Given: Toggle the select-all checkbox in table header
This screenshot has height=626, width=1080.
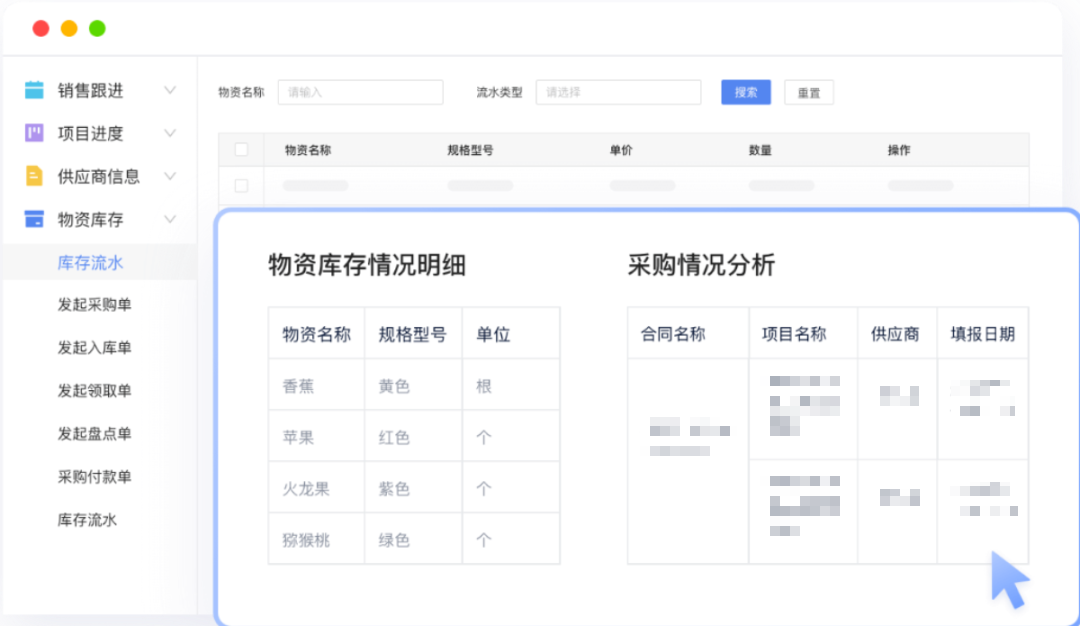Looking at the screenshot, I should [x=241, y=150].
